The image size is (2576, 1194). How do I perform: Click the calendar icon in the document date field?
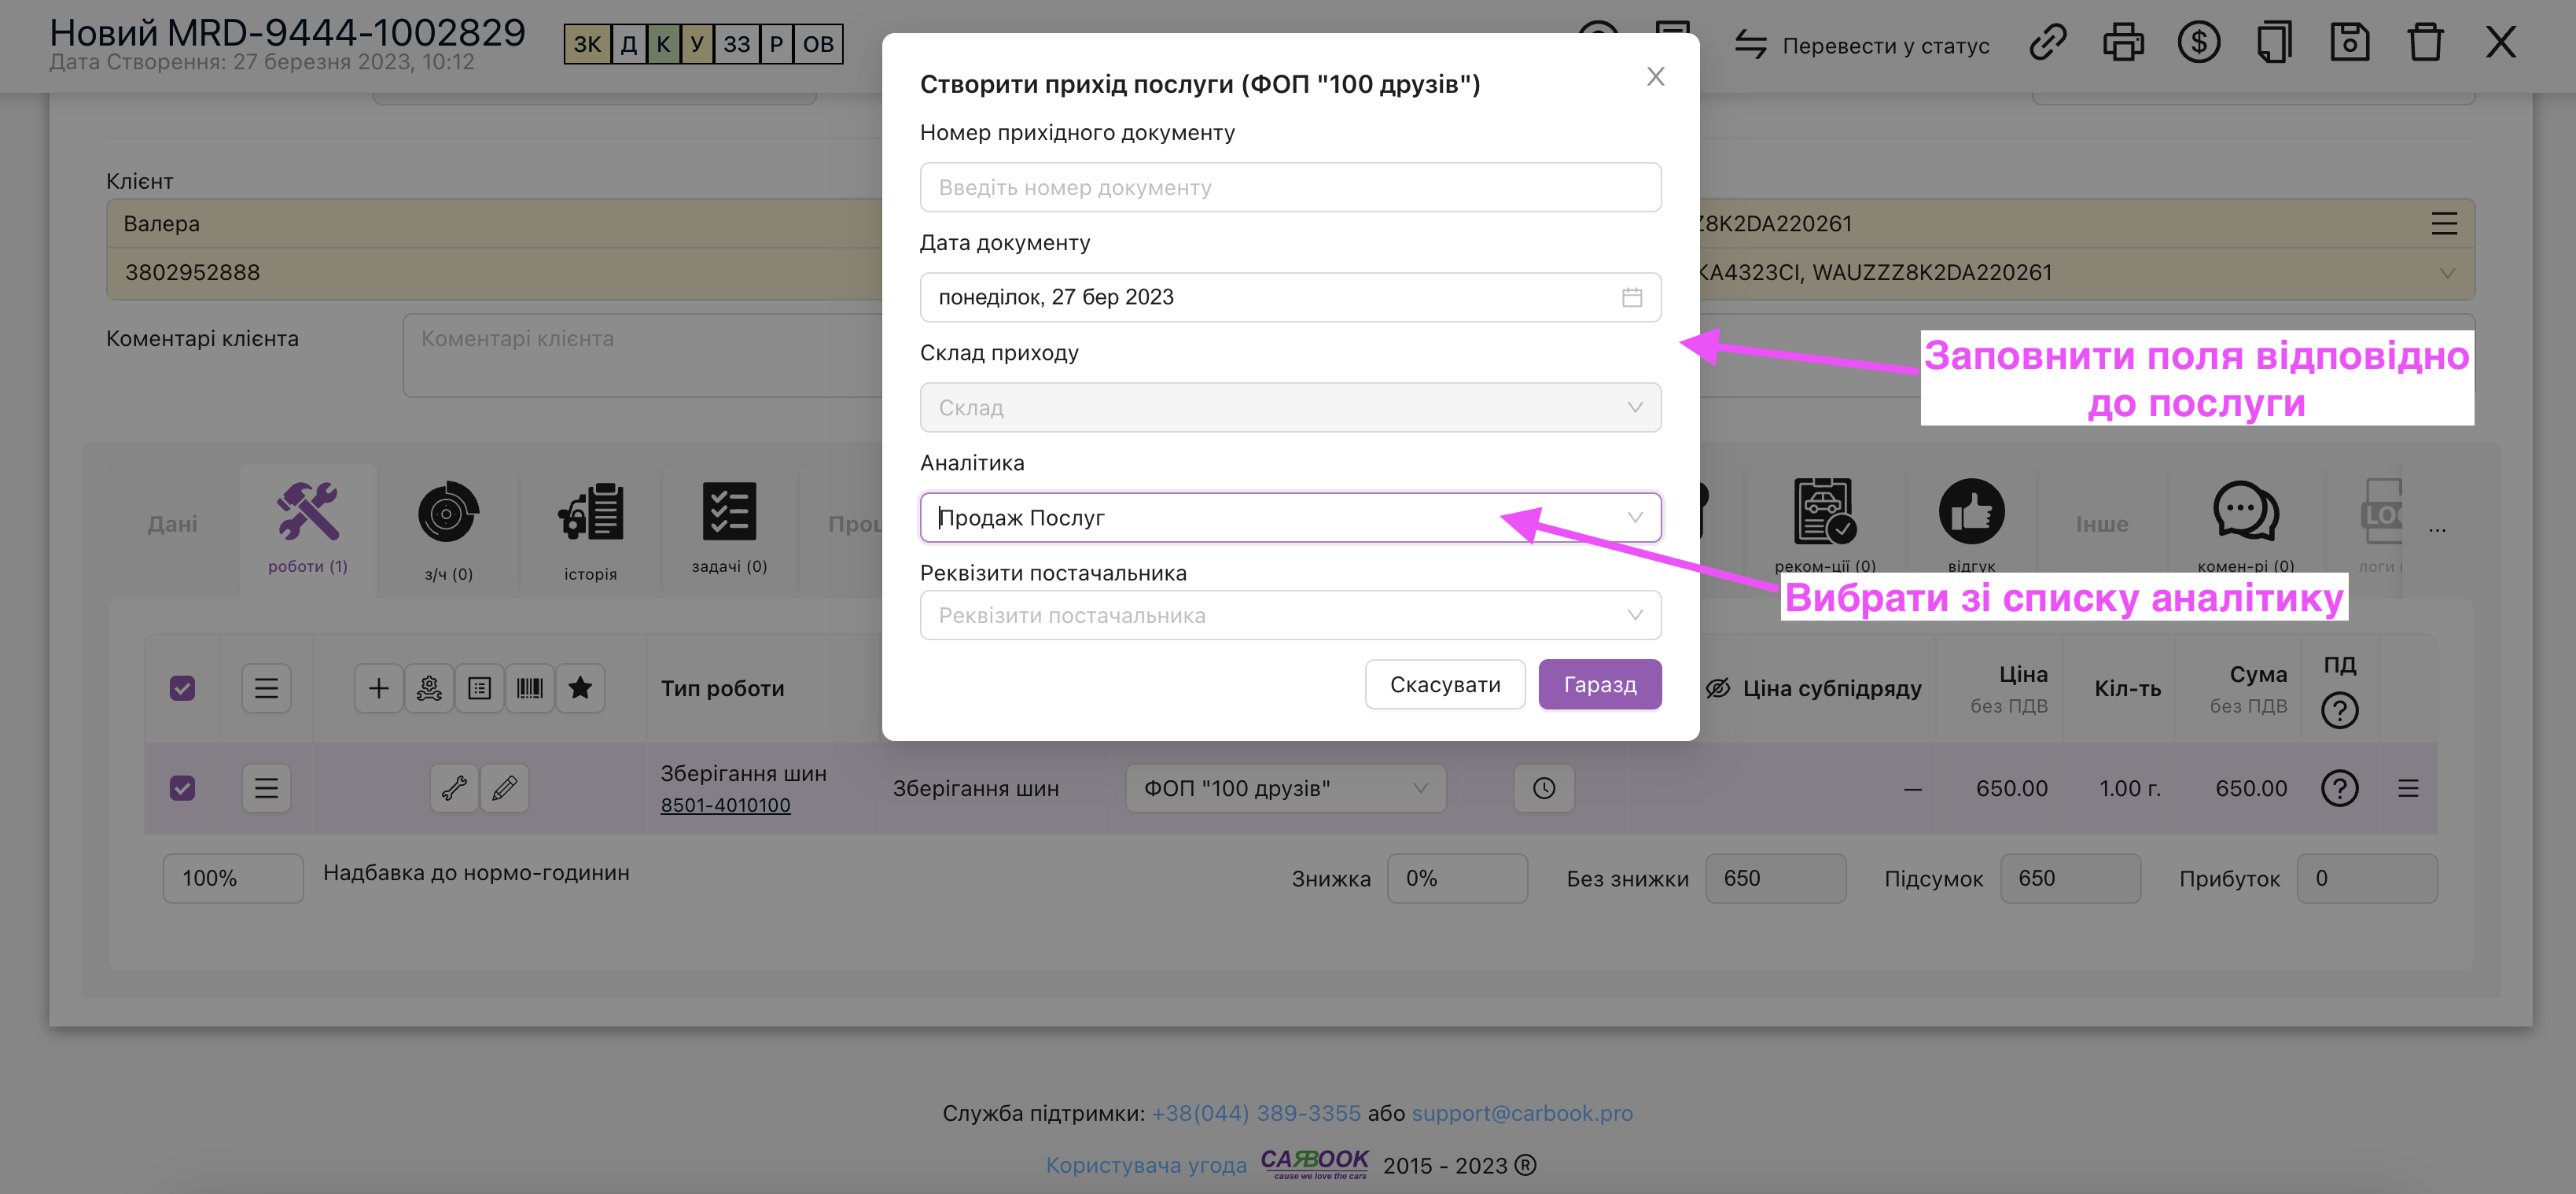1632,297
